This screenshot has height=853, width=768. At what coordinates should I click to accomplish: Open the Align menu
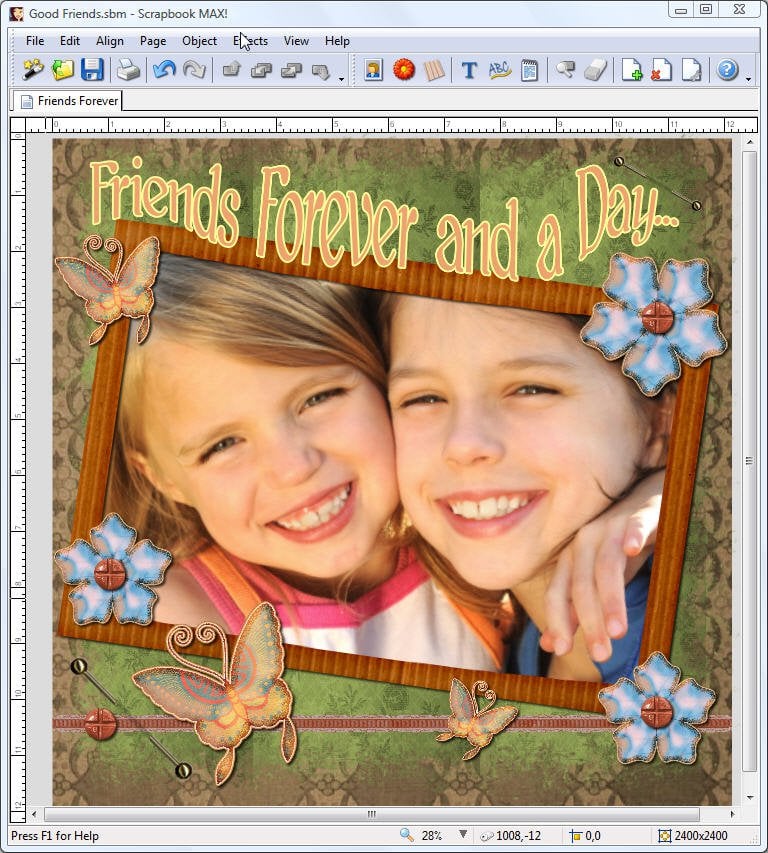click(x=110, y=41)
